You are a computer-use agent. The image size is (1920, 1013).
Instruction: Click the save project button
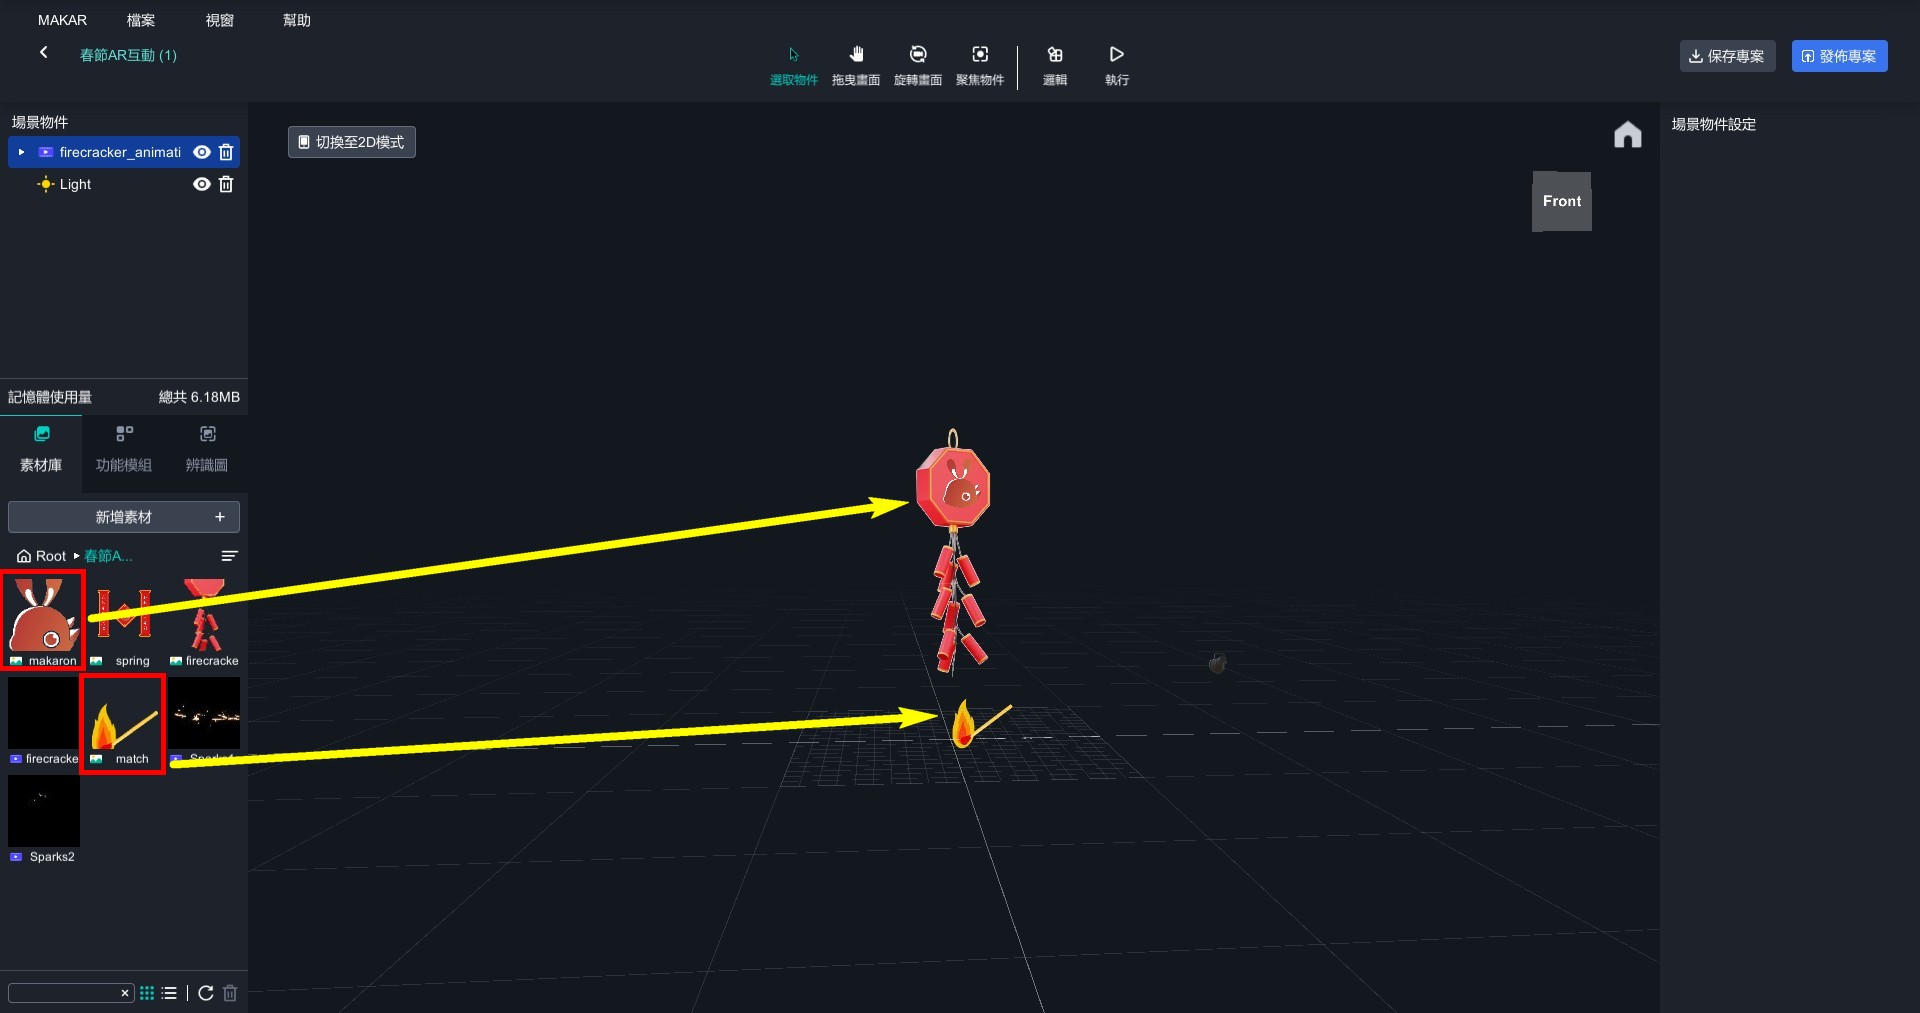point(1727,56)
